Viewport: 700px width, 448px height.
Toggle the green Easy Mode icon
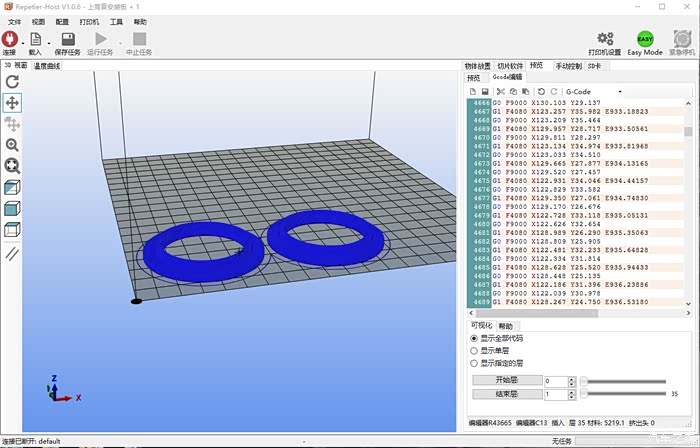pos(645,38)
